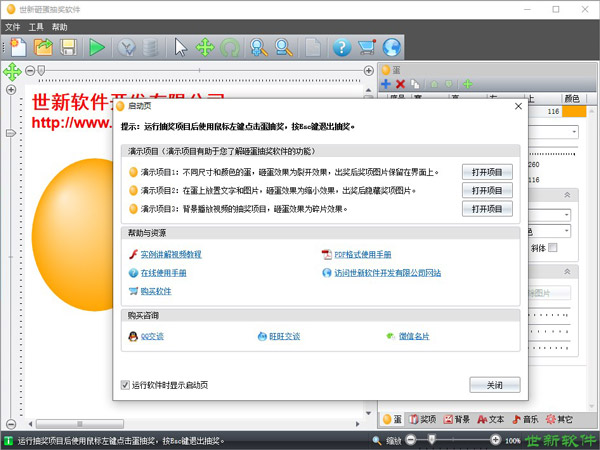Screen dimensions: 600x450
Task: Open the 工具 menu
Action: click(36, 27)
